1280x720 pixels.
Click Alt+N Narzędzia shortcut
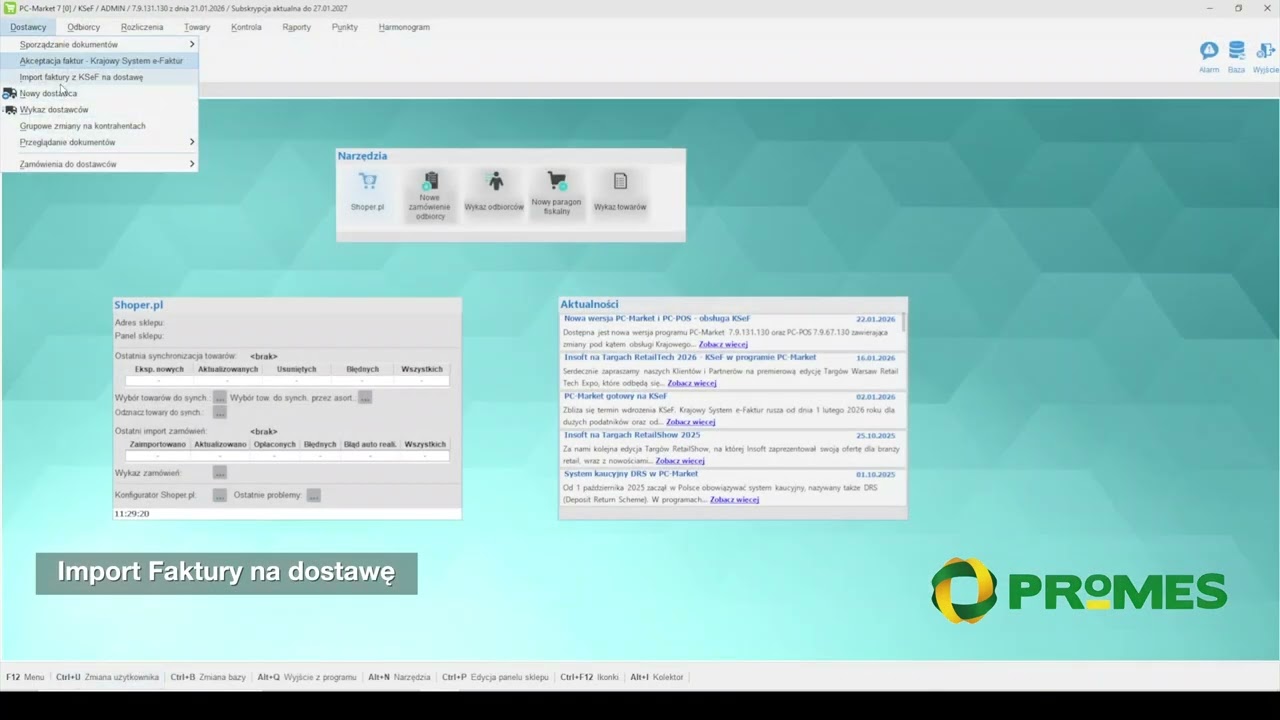coord(399,677)
